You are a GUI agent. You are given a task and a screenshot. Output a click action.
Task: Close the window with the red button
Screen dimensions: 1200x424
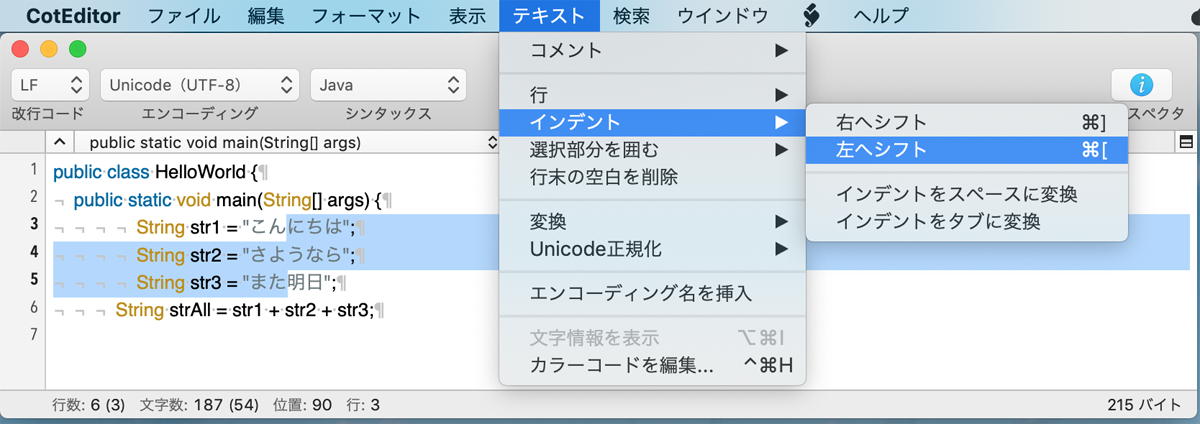coord(21,48)
